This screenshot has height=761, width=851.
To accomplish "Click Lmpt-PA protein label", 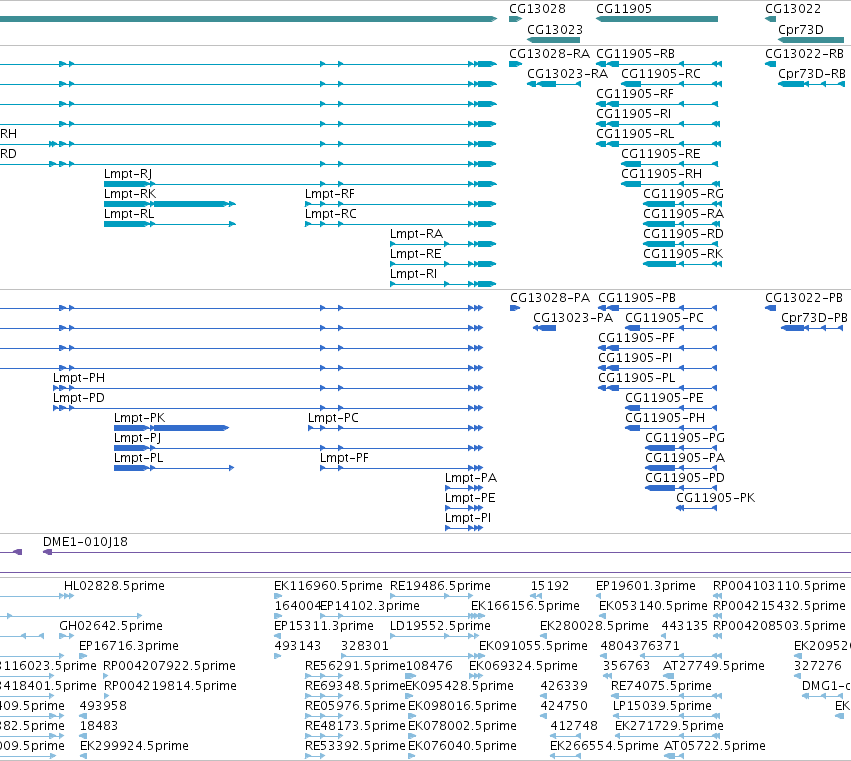I will (x=471, y=479).
